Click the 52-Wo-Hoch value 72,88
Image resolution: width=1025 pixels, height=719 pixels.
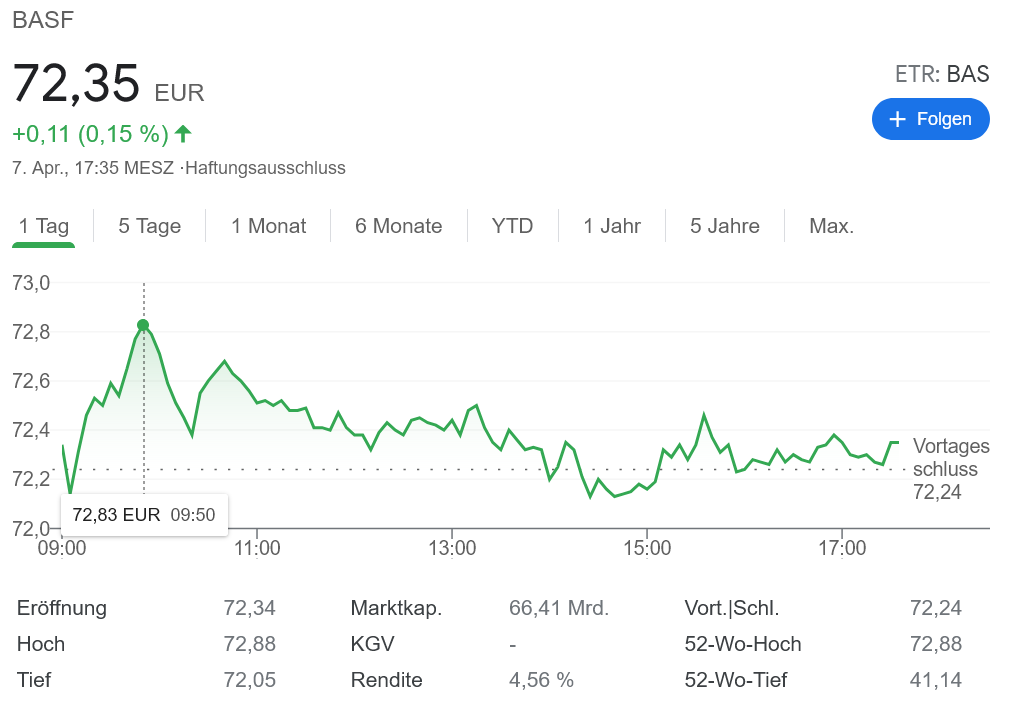pos(936,644)
